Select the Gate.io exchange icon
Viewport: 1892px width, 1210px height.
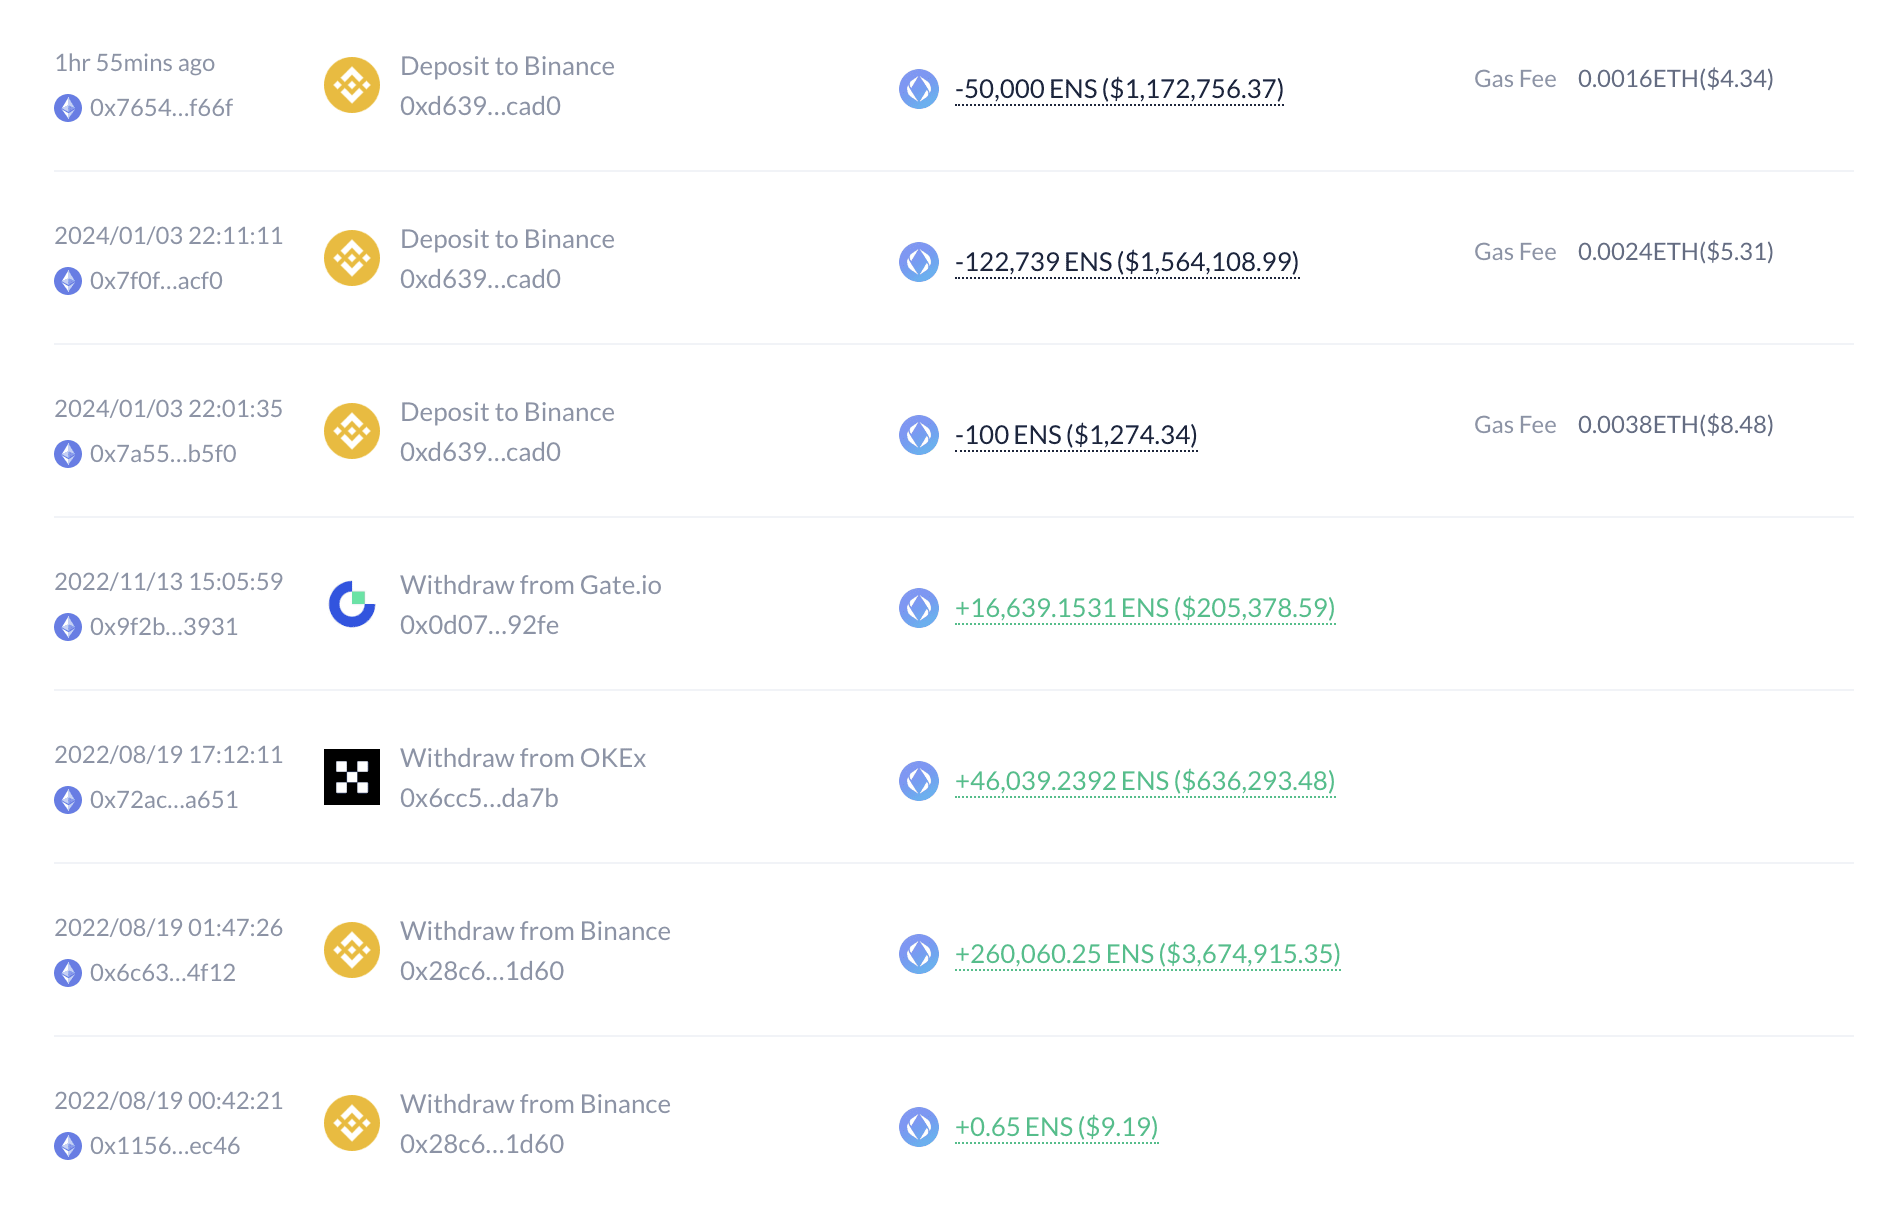[351, 603]
